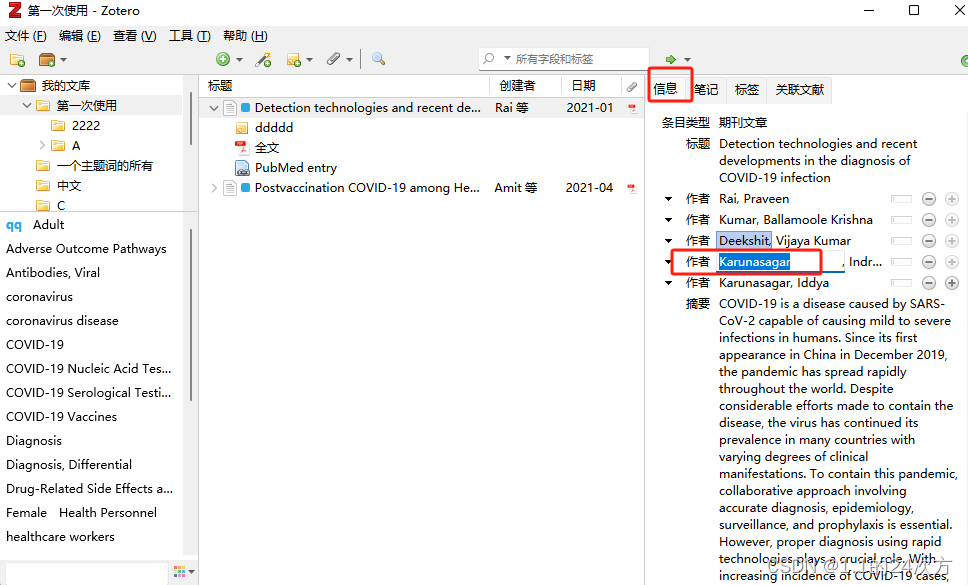Open the New Library toolbar icon
968x585 pixels.
pyautogui.click(x=47, y=60)
